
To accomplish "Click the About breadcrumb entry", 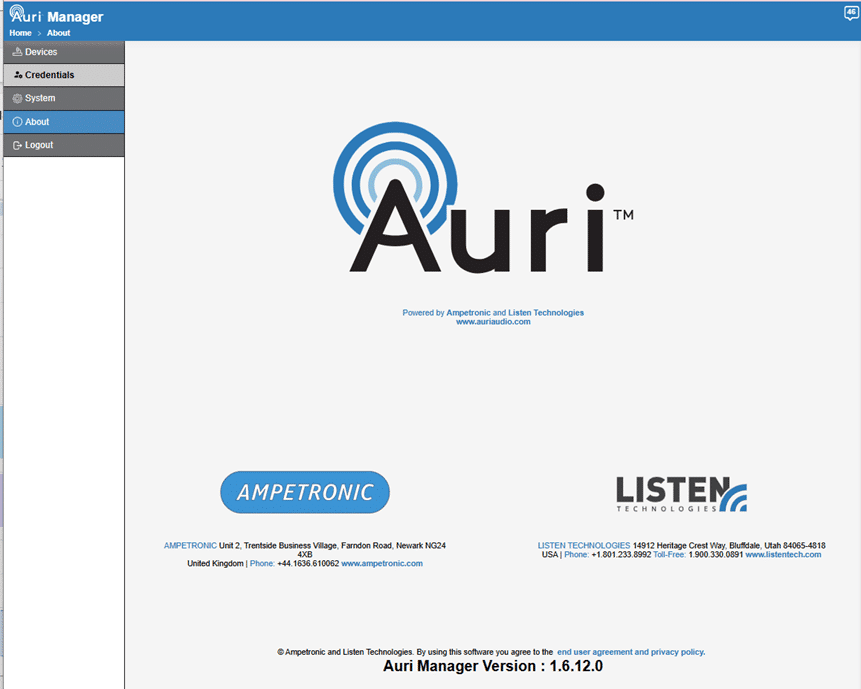I will coord(58,33).
